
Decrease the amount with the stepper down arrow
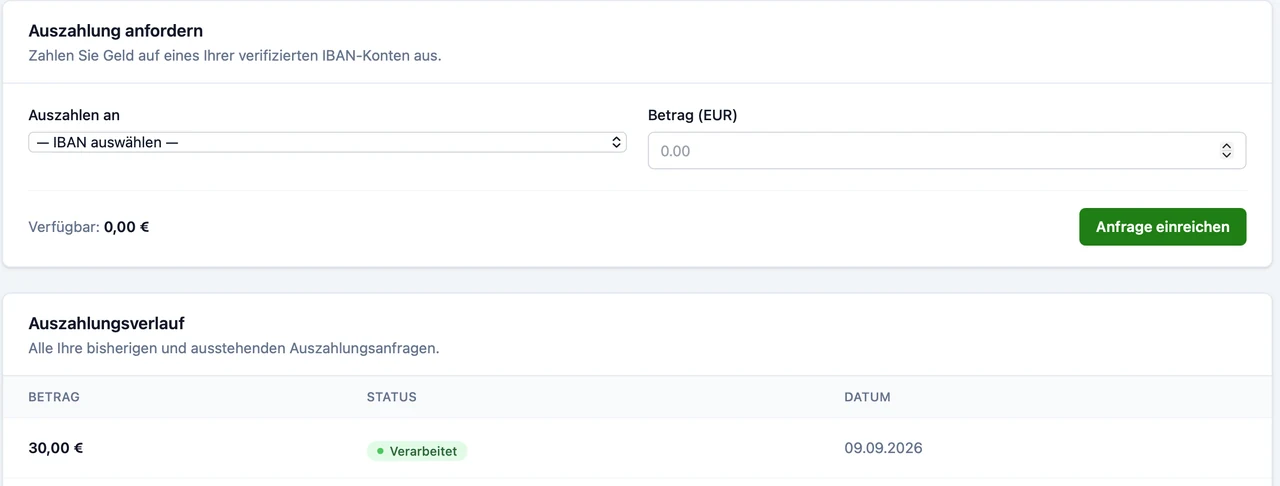coord(1227,155)
